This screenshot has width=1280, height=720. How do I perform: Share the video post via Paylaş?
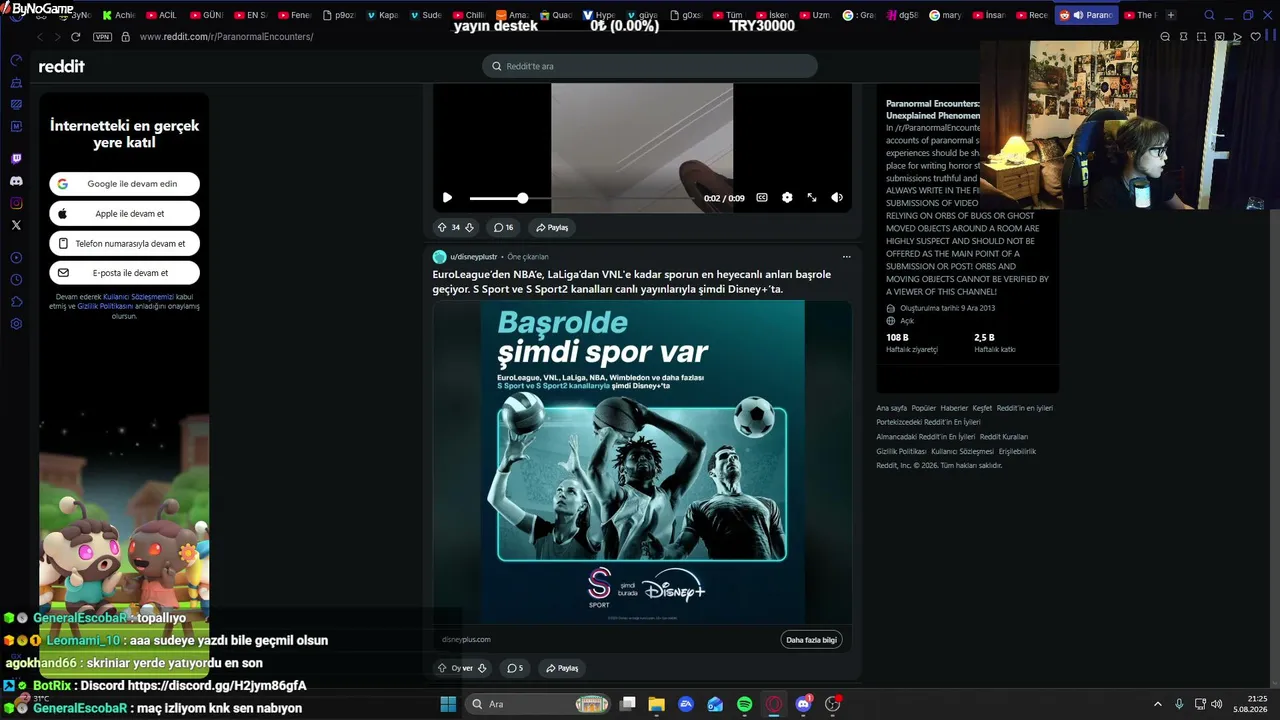pyautogui.click(x=552, y=227)
